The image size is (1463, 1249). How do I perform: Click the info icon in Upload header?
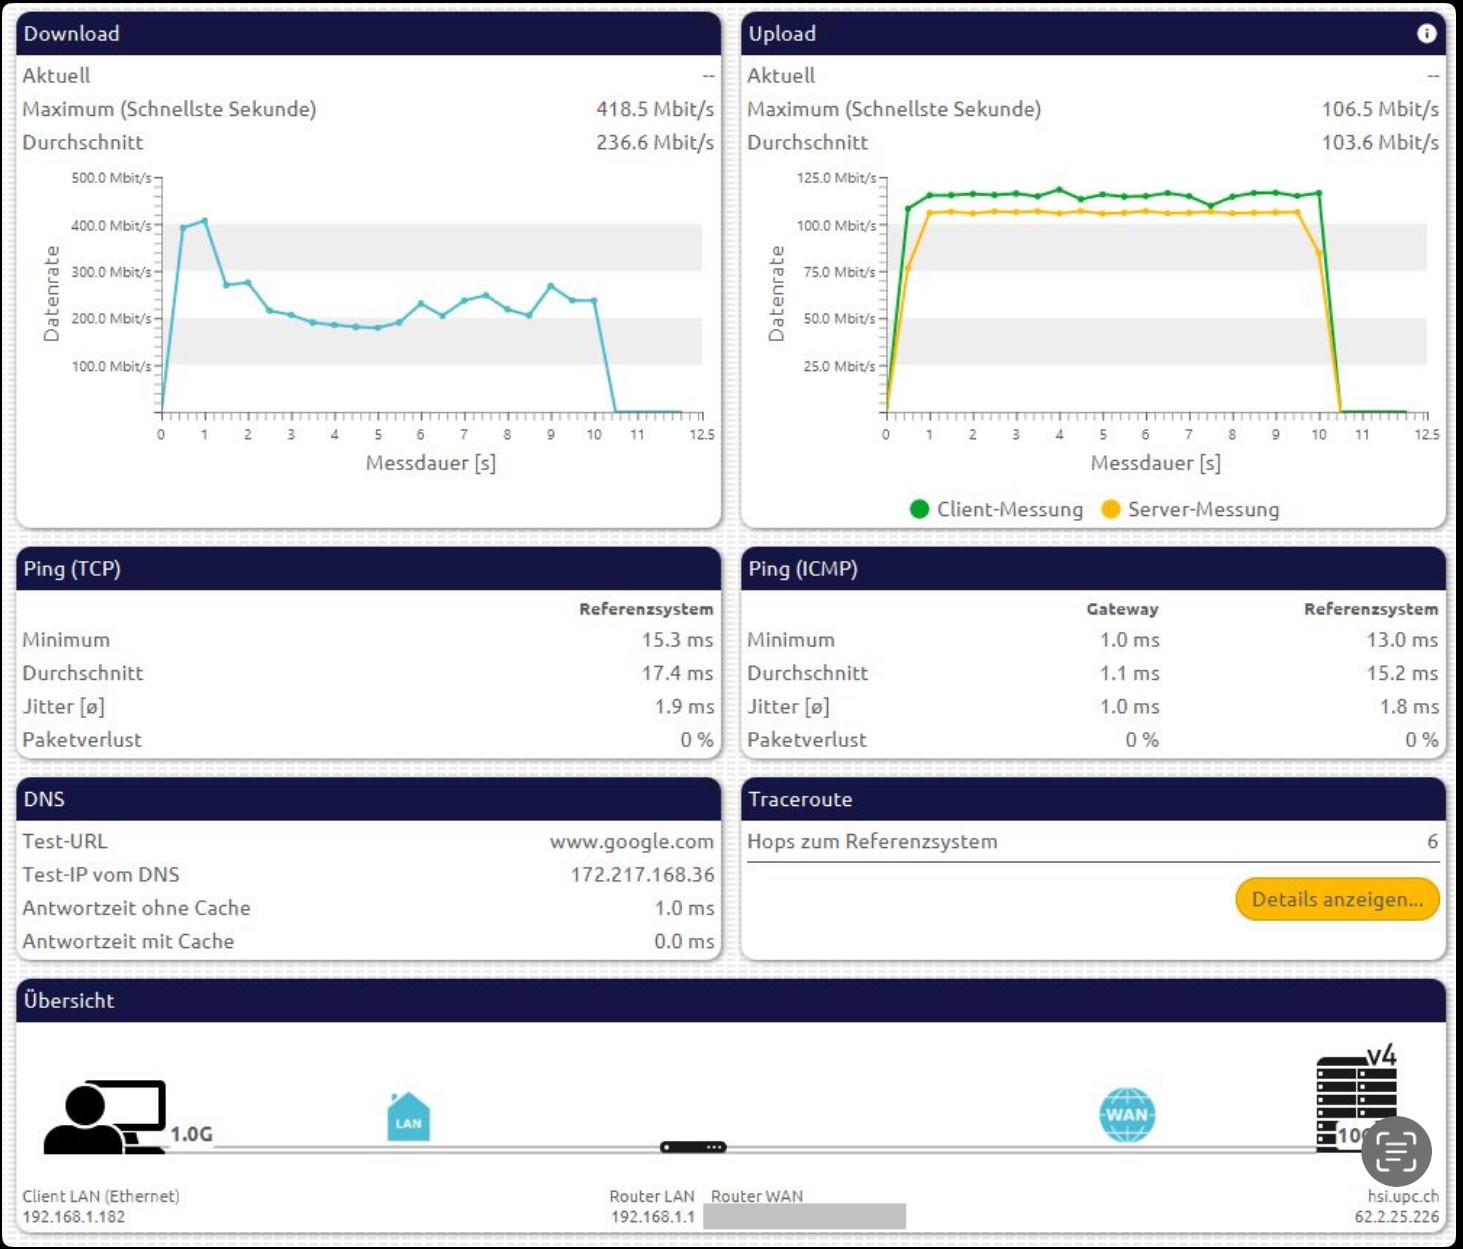pyautogui.click(x=1426, y=34)
